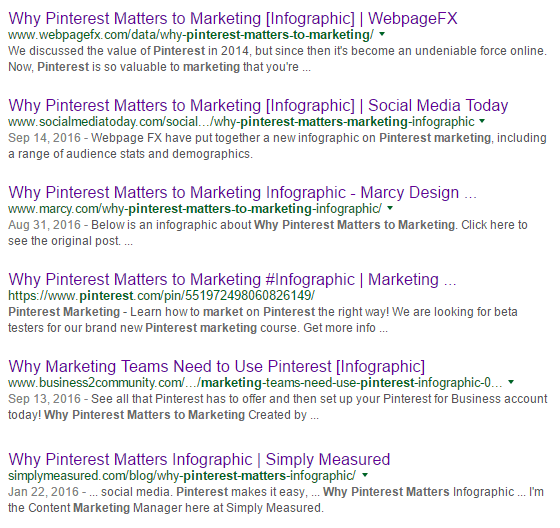560x528 pixels.
Task: Open the WebpageFX Pinterest infographic result title
Action: (232, 19)
